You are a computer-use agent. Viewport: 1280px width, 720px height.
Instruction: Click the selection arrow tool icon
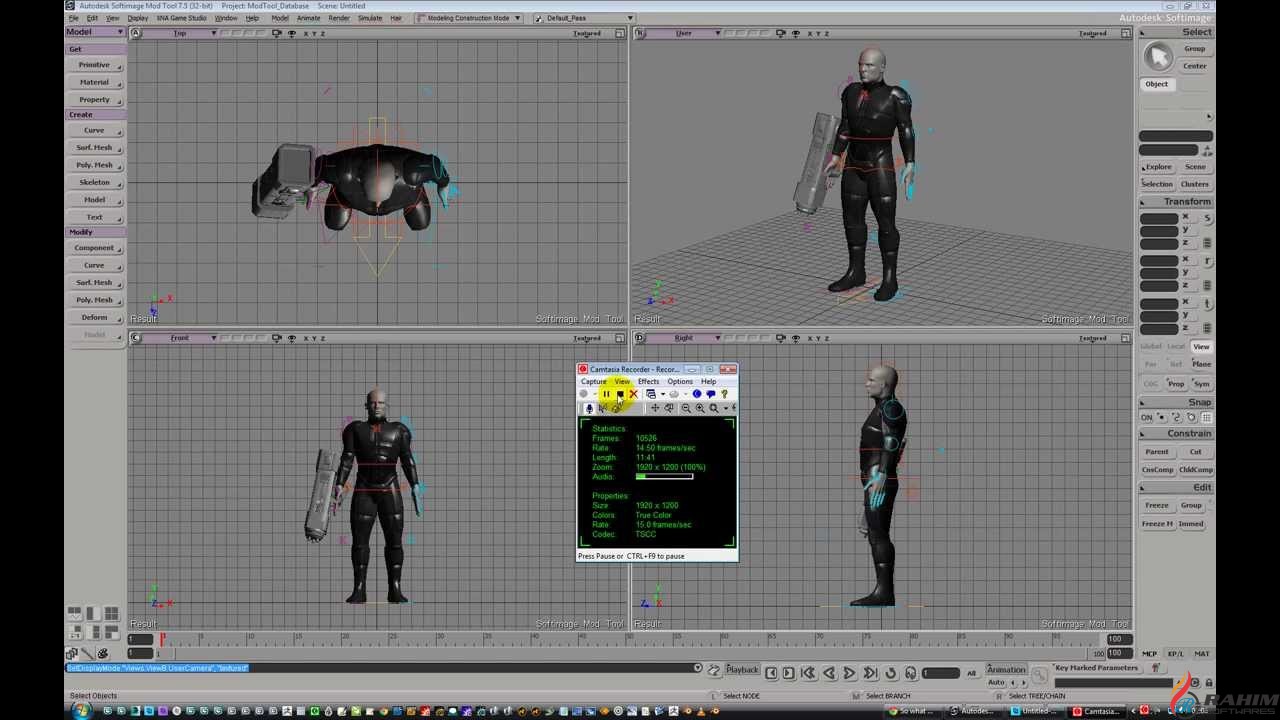click(x=1158, y=57)
